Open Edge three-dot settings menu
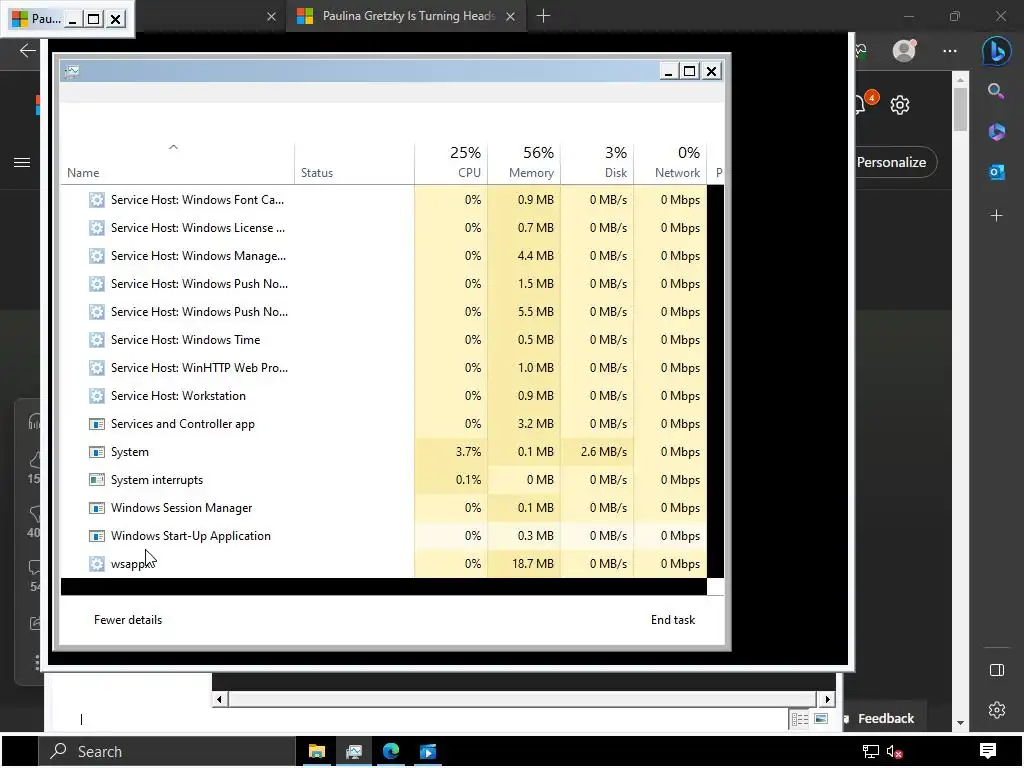1024x768 pixels. 950,51
